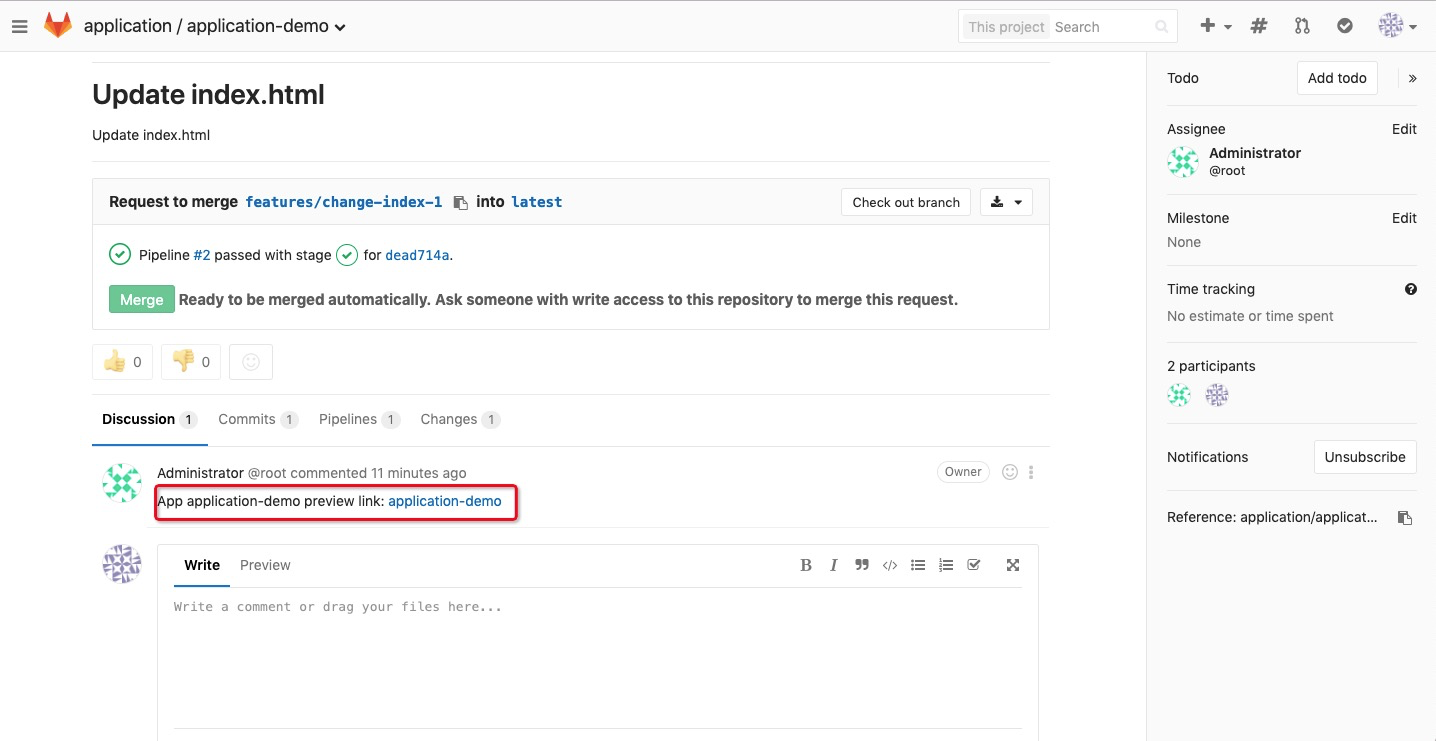This screenshot has width=1436, height=741.
Task: Click into the comment text area
Action: (x=598, y=657)
